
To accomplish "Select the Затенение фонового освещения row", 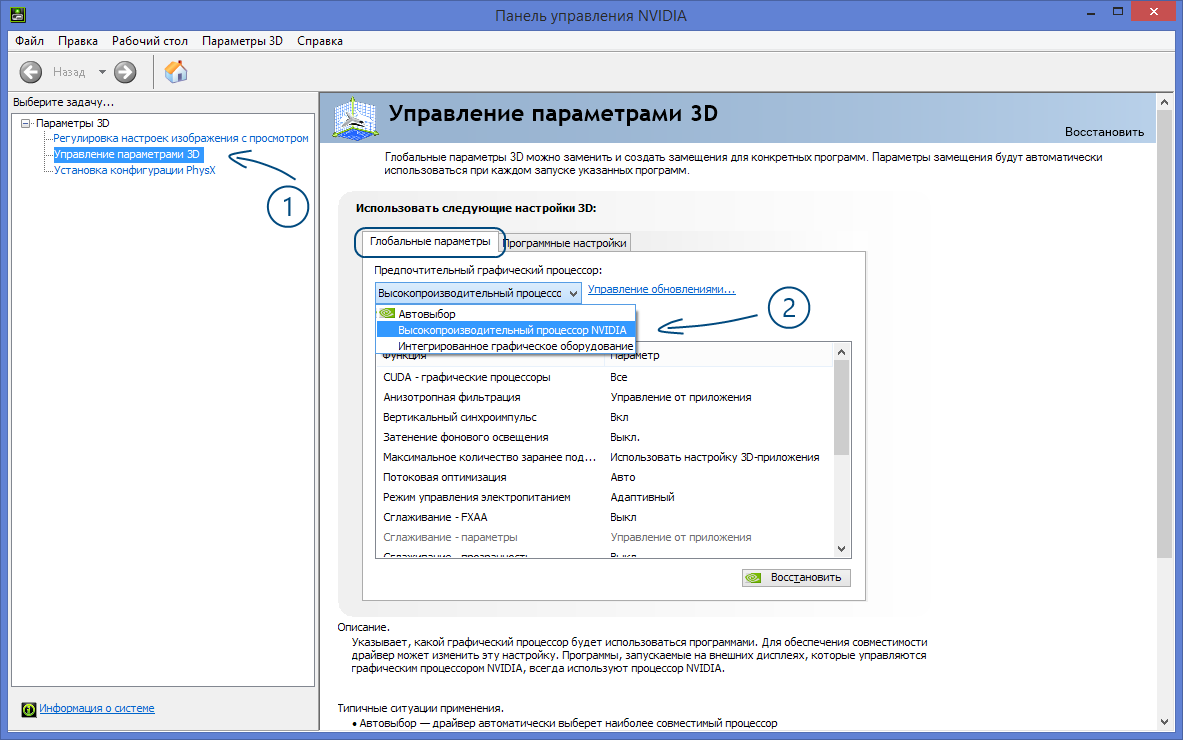I will pos(605,438).
